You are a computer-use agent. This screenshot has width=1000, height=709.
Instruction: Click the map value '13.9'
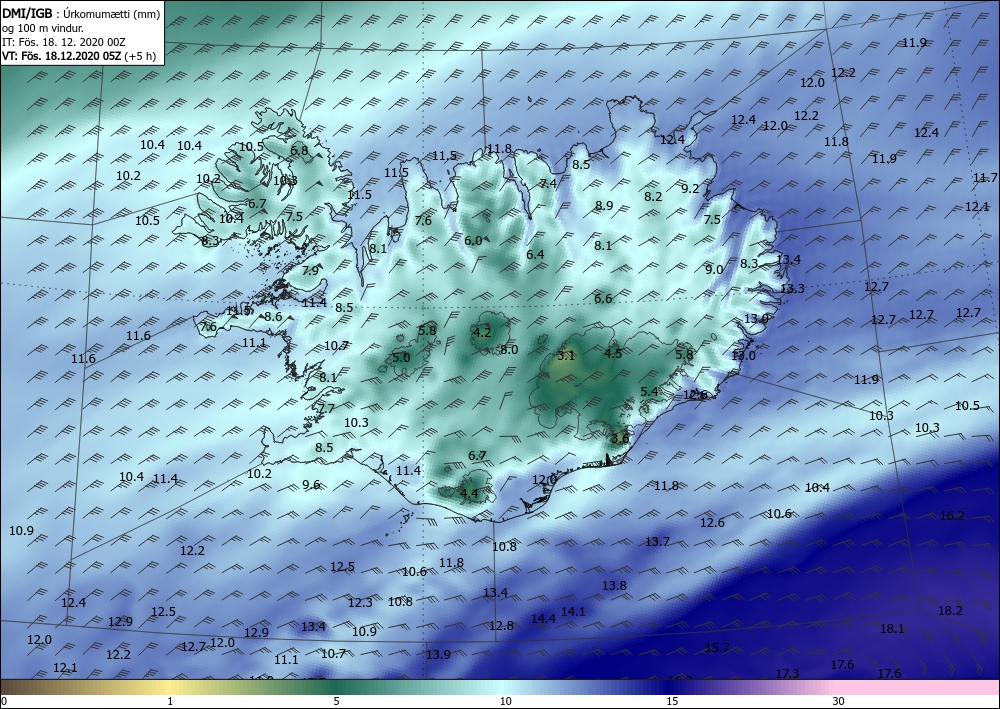coord(438,654)
